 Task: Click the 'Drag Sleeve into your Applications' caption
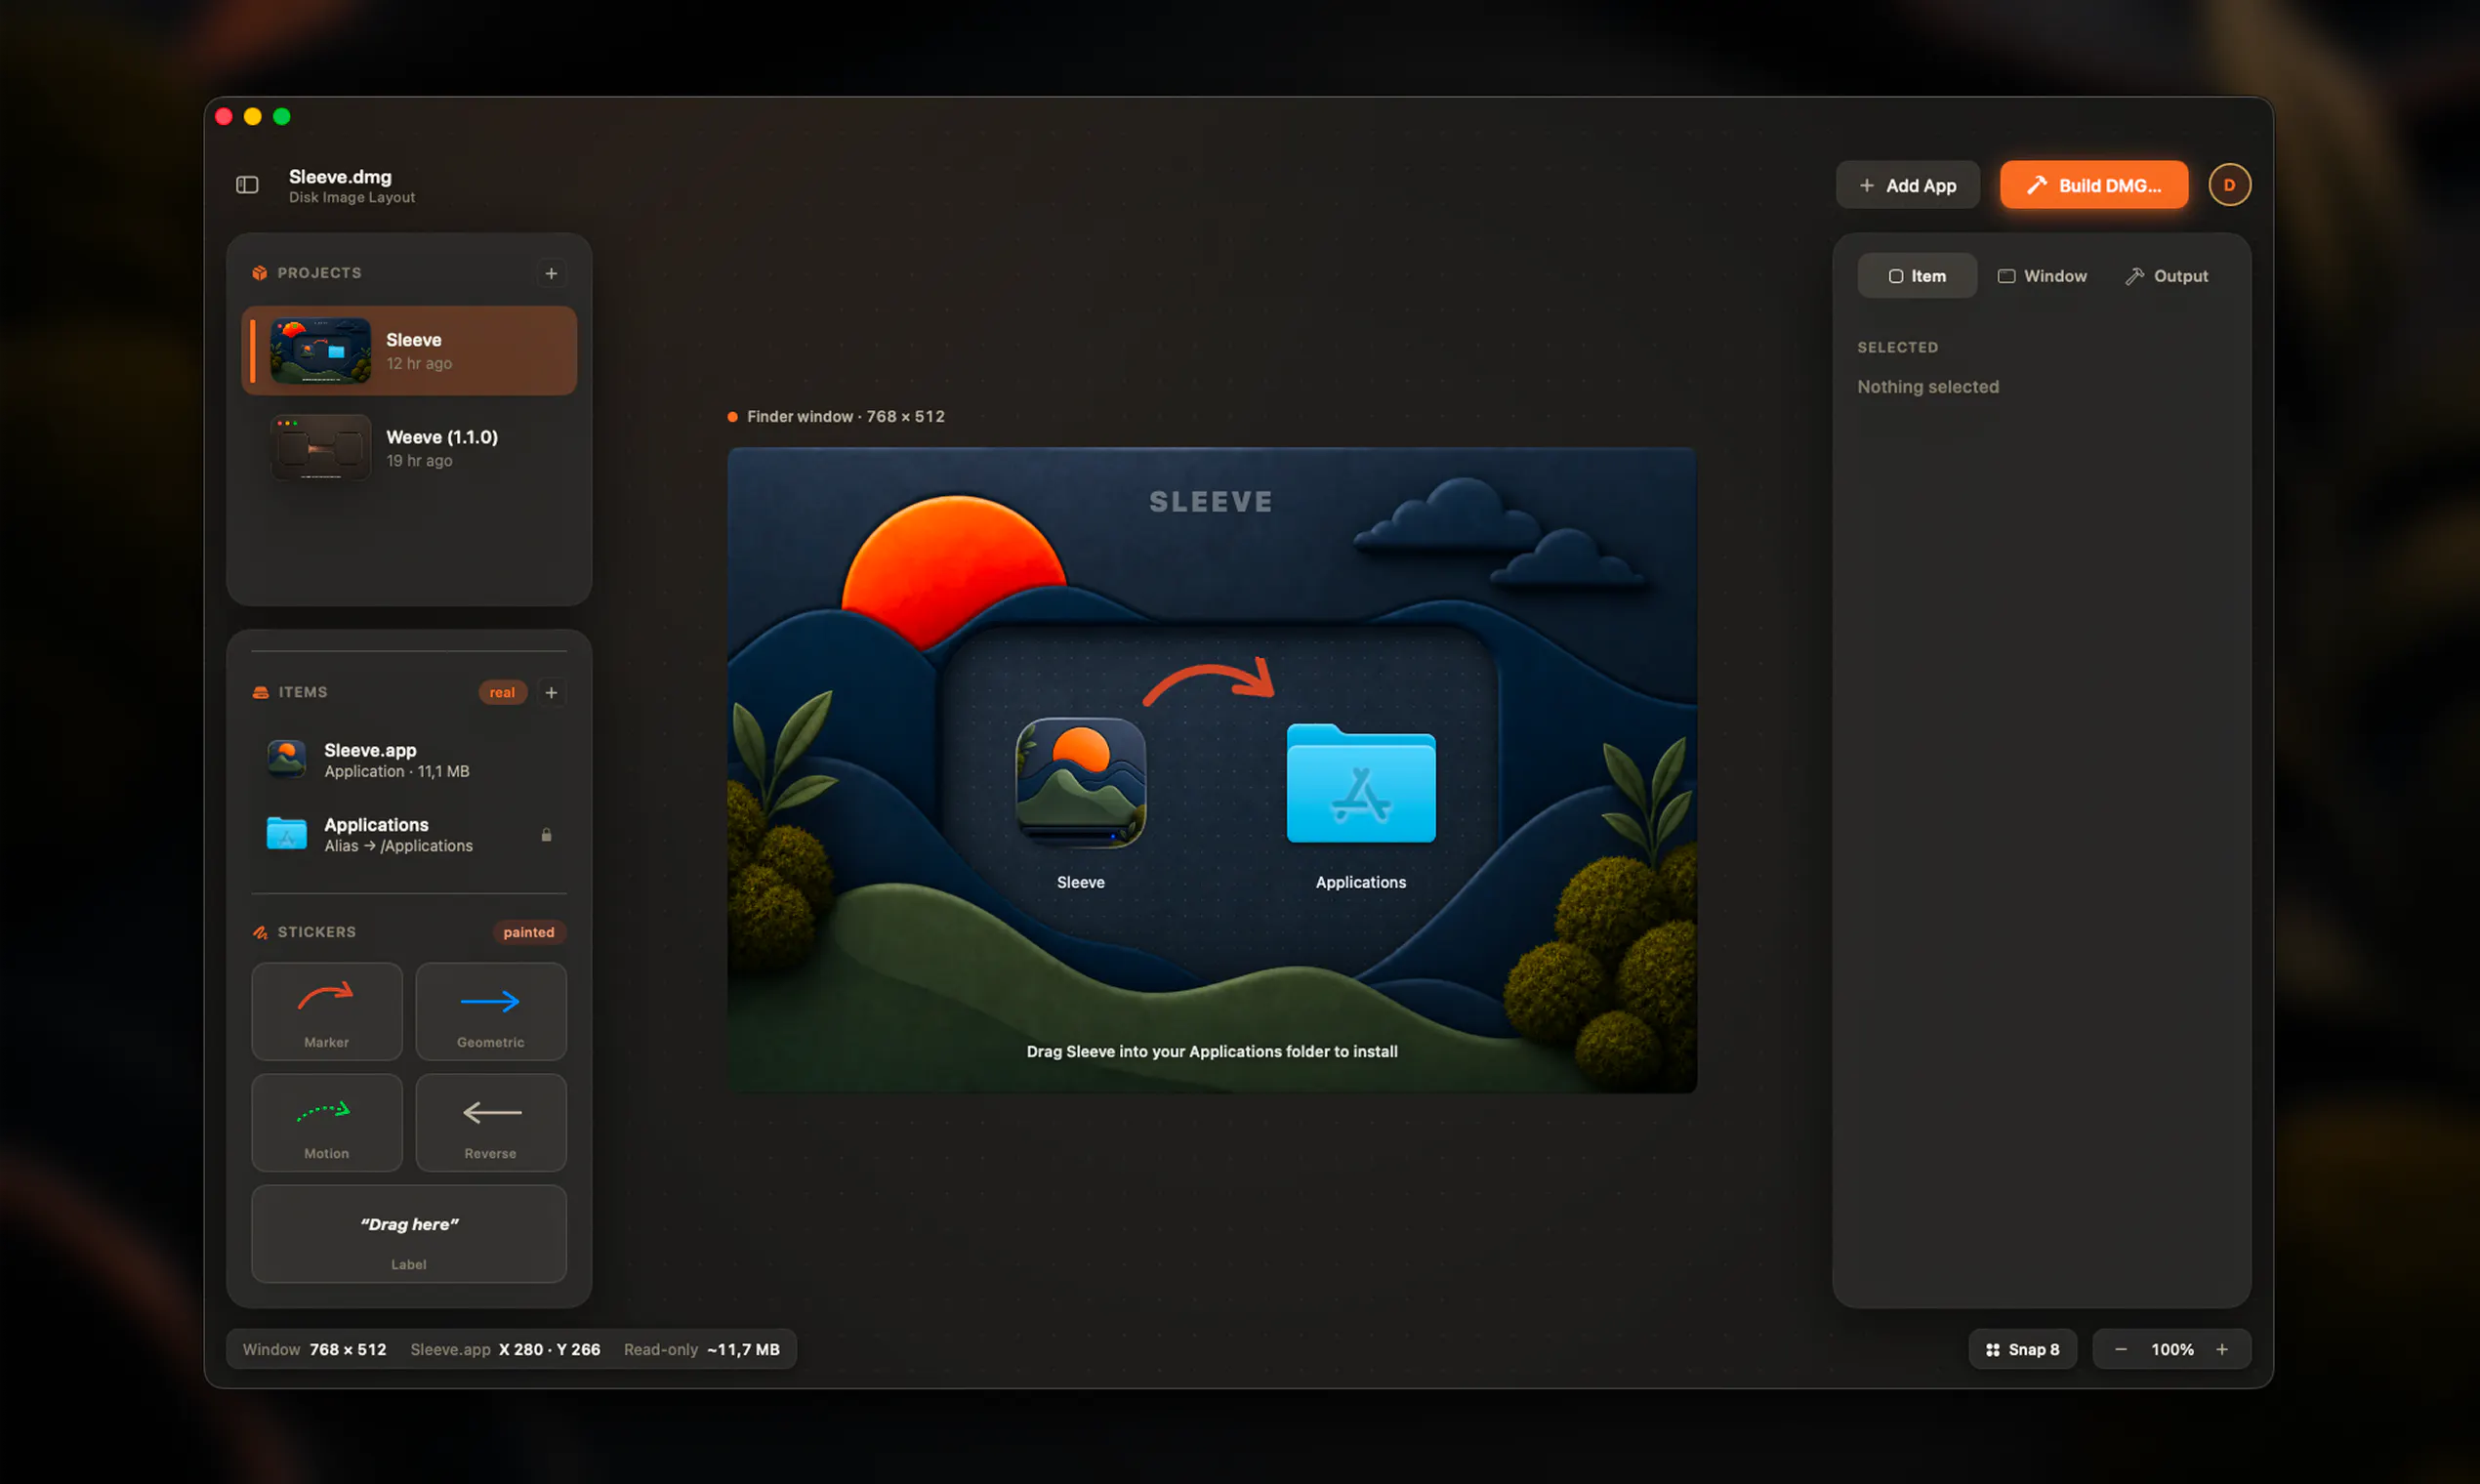pyautogui.click(x=1212, y=1051)
